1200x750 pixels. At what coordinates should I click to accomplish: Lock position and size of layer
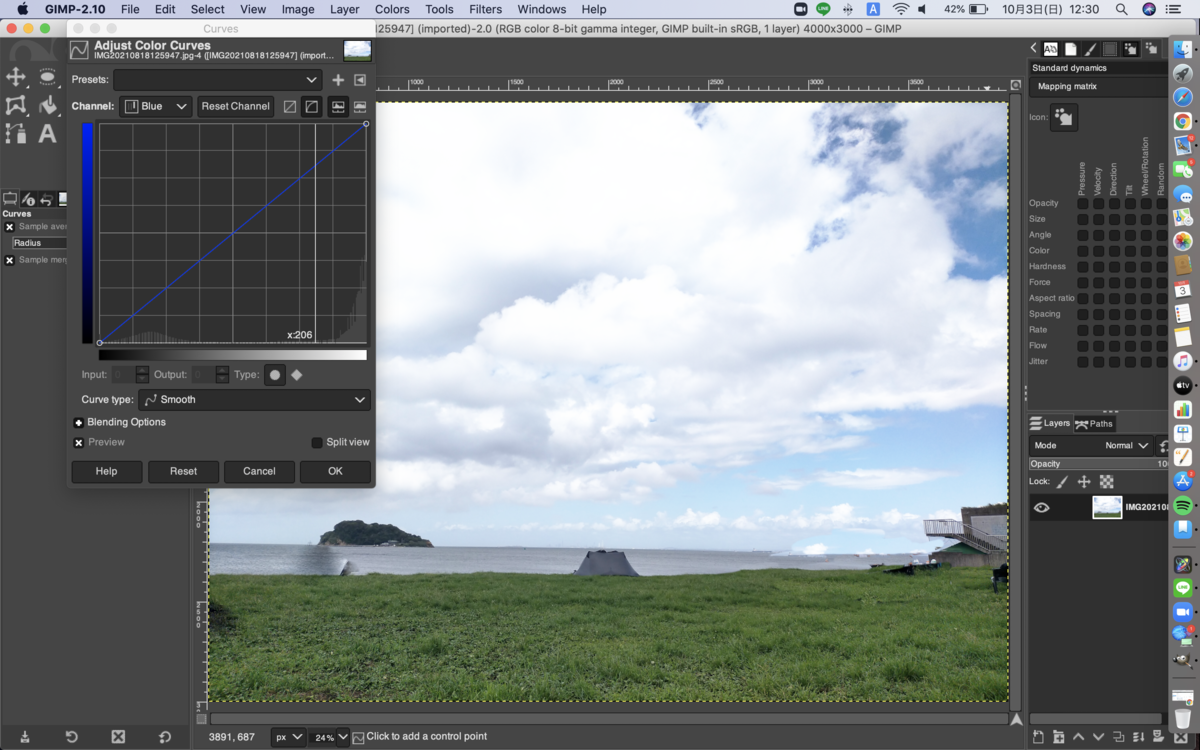1084,481
